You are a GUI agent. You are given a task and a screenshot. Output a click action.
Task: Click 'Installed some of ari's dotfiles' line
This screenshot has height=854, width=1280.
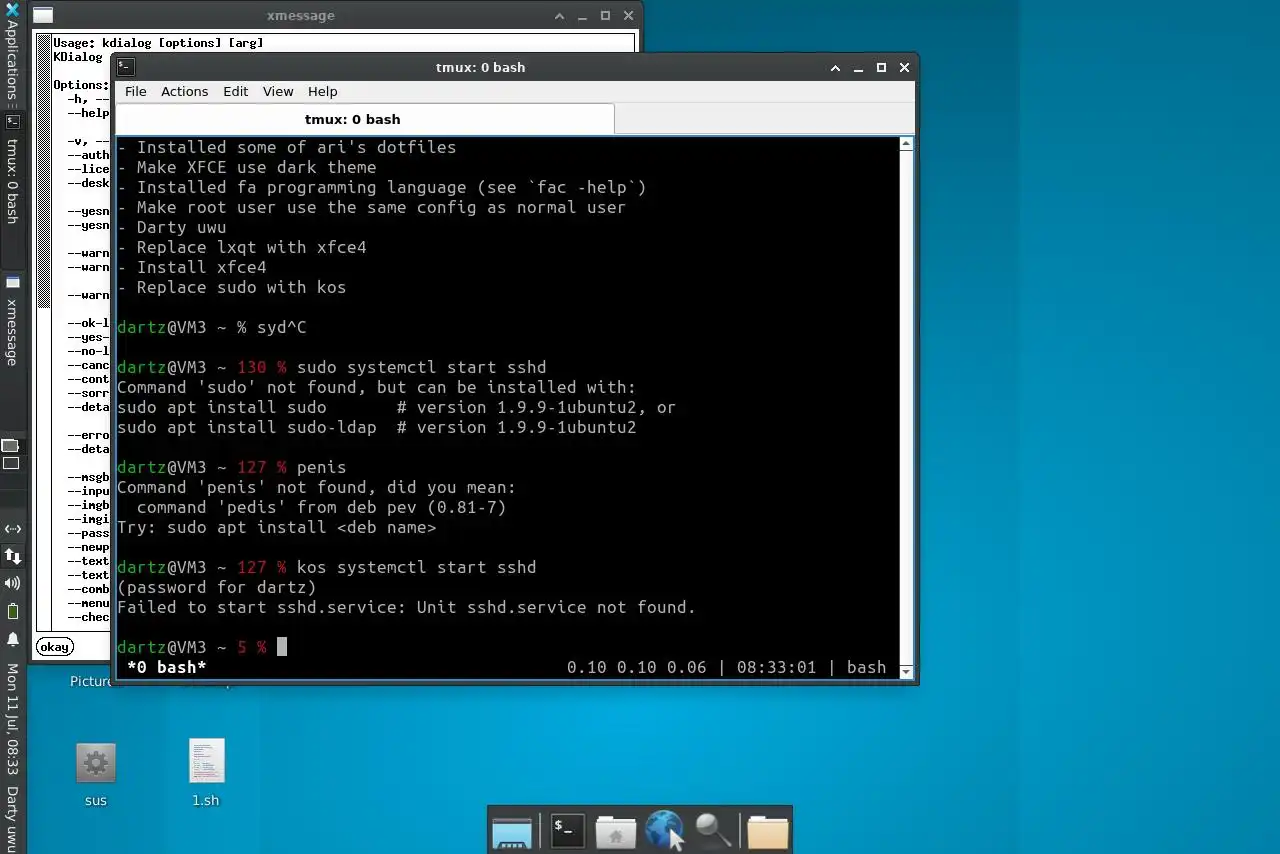coord(287,147)
